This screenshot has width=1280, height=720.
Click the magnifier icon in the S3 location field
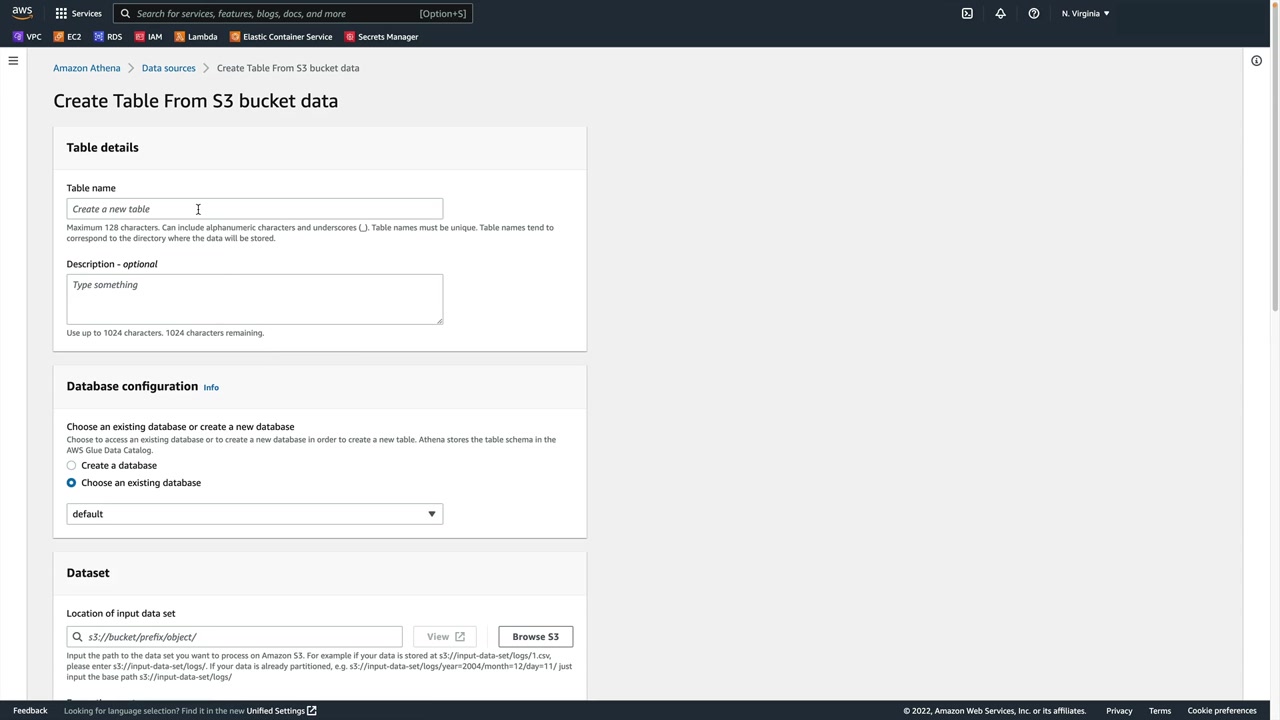77,637
